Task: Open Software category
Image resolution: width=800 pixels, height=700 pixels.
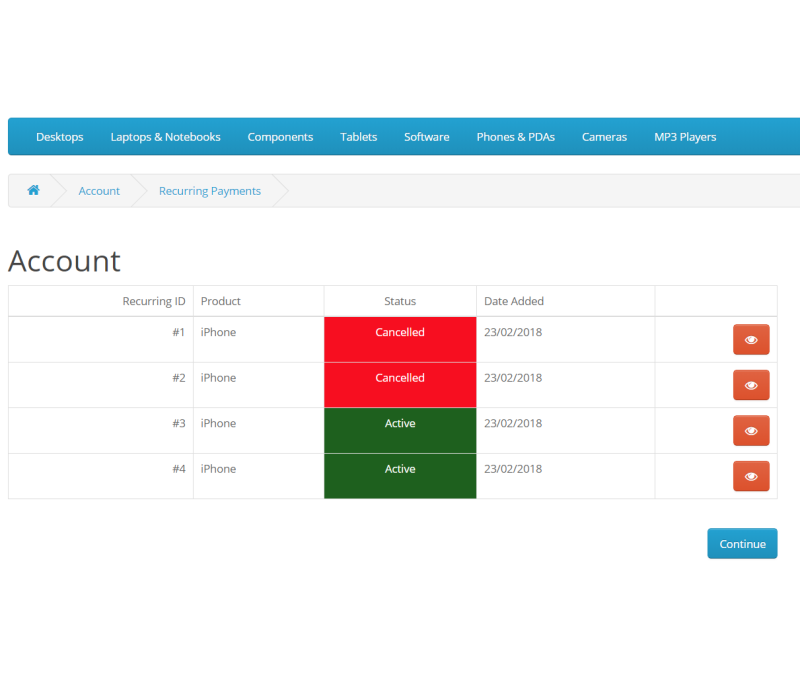Action: pos(426,137)
